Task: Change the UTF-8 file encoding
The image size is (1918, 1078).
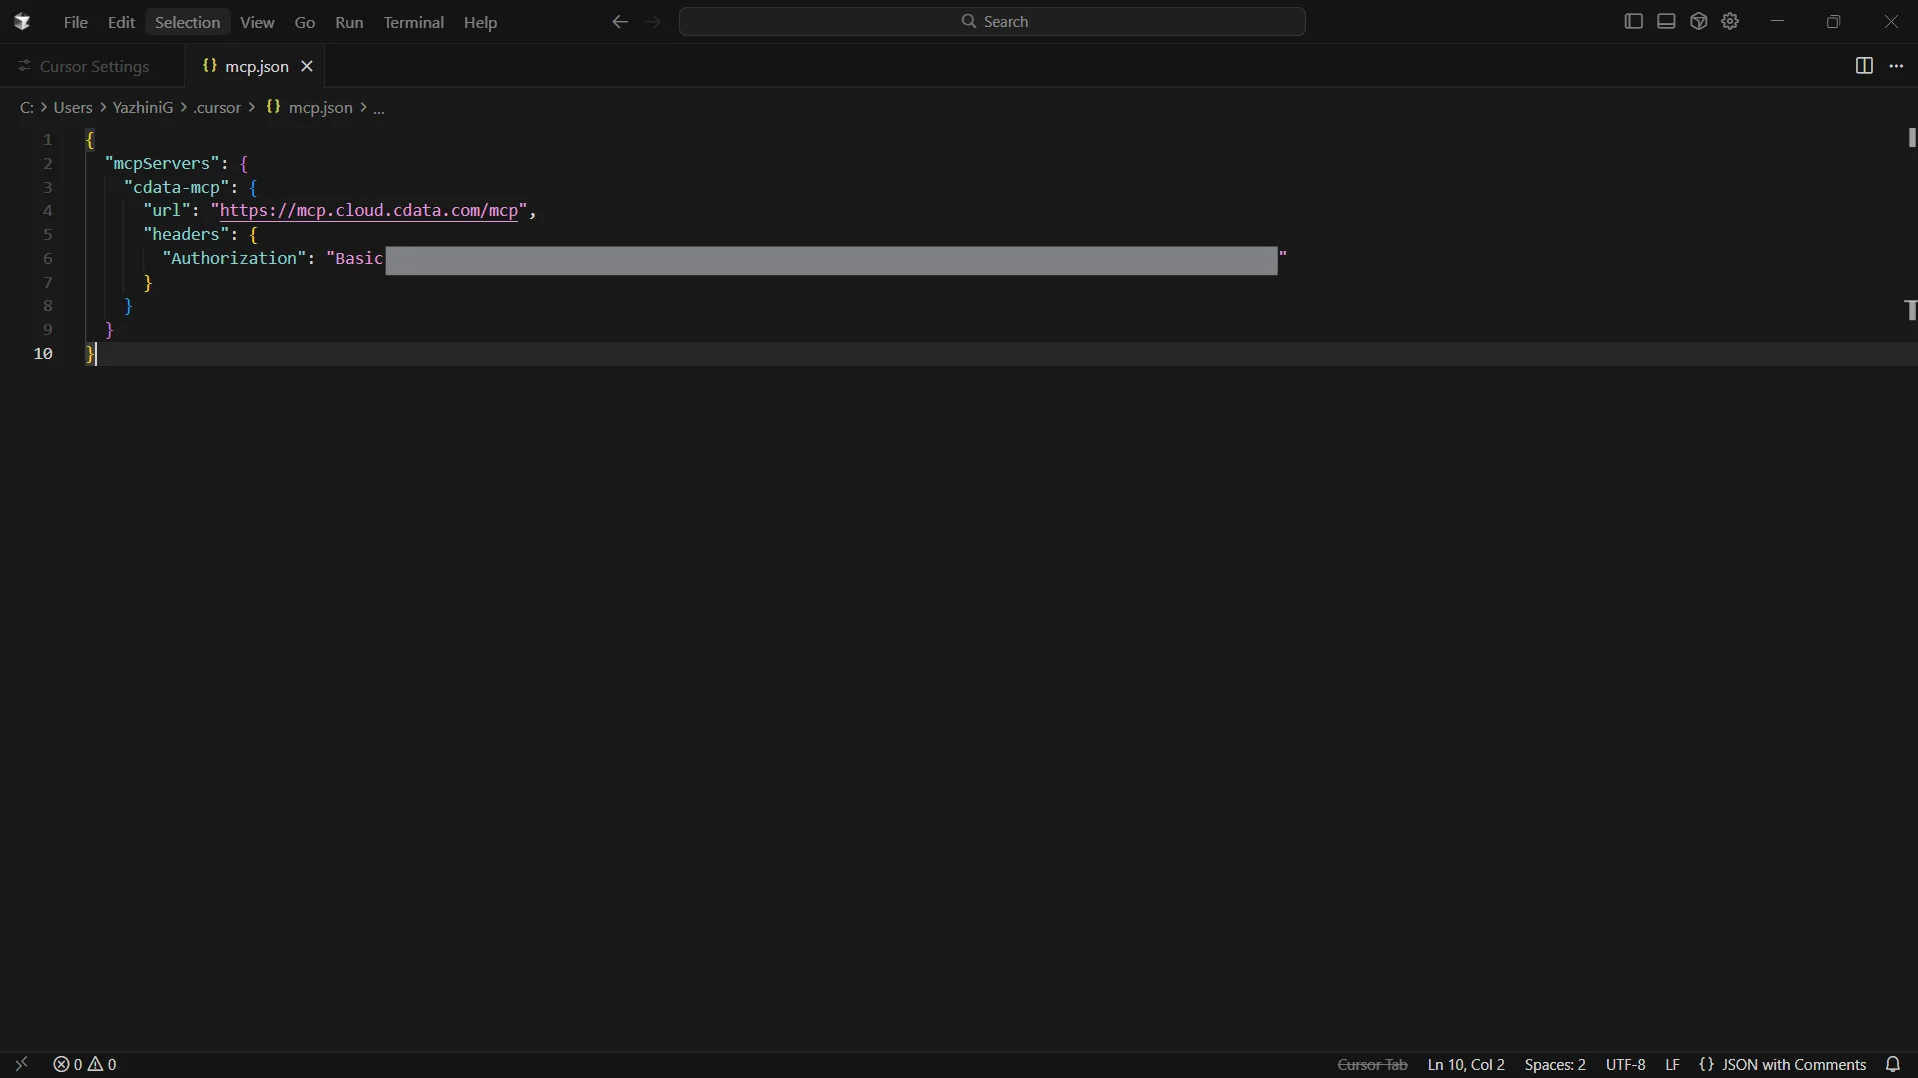Action: (1625, 1065)
